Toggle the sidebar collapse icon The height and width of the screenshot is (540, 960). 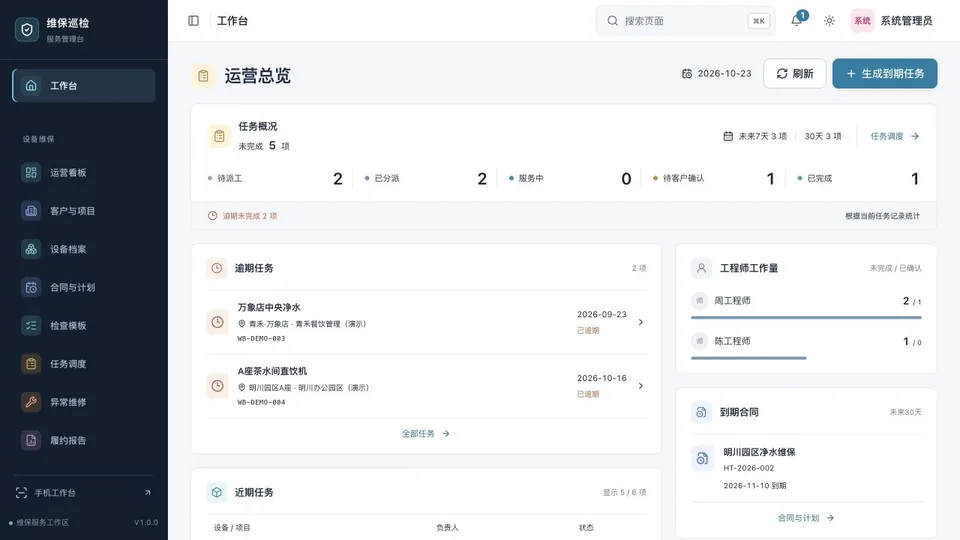tap(193, 21)
